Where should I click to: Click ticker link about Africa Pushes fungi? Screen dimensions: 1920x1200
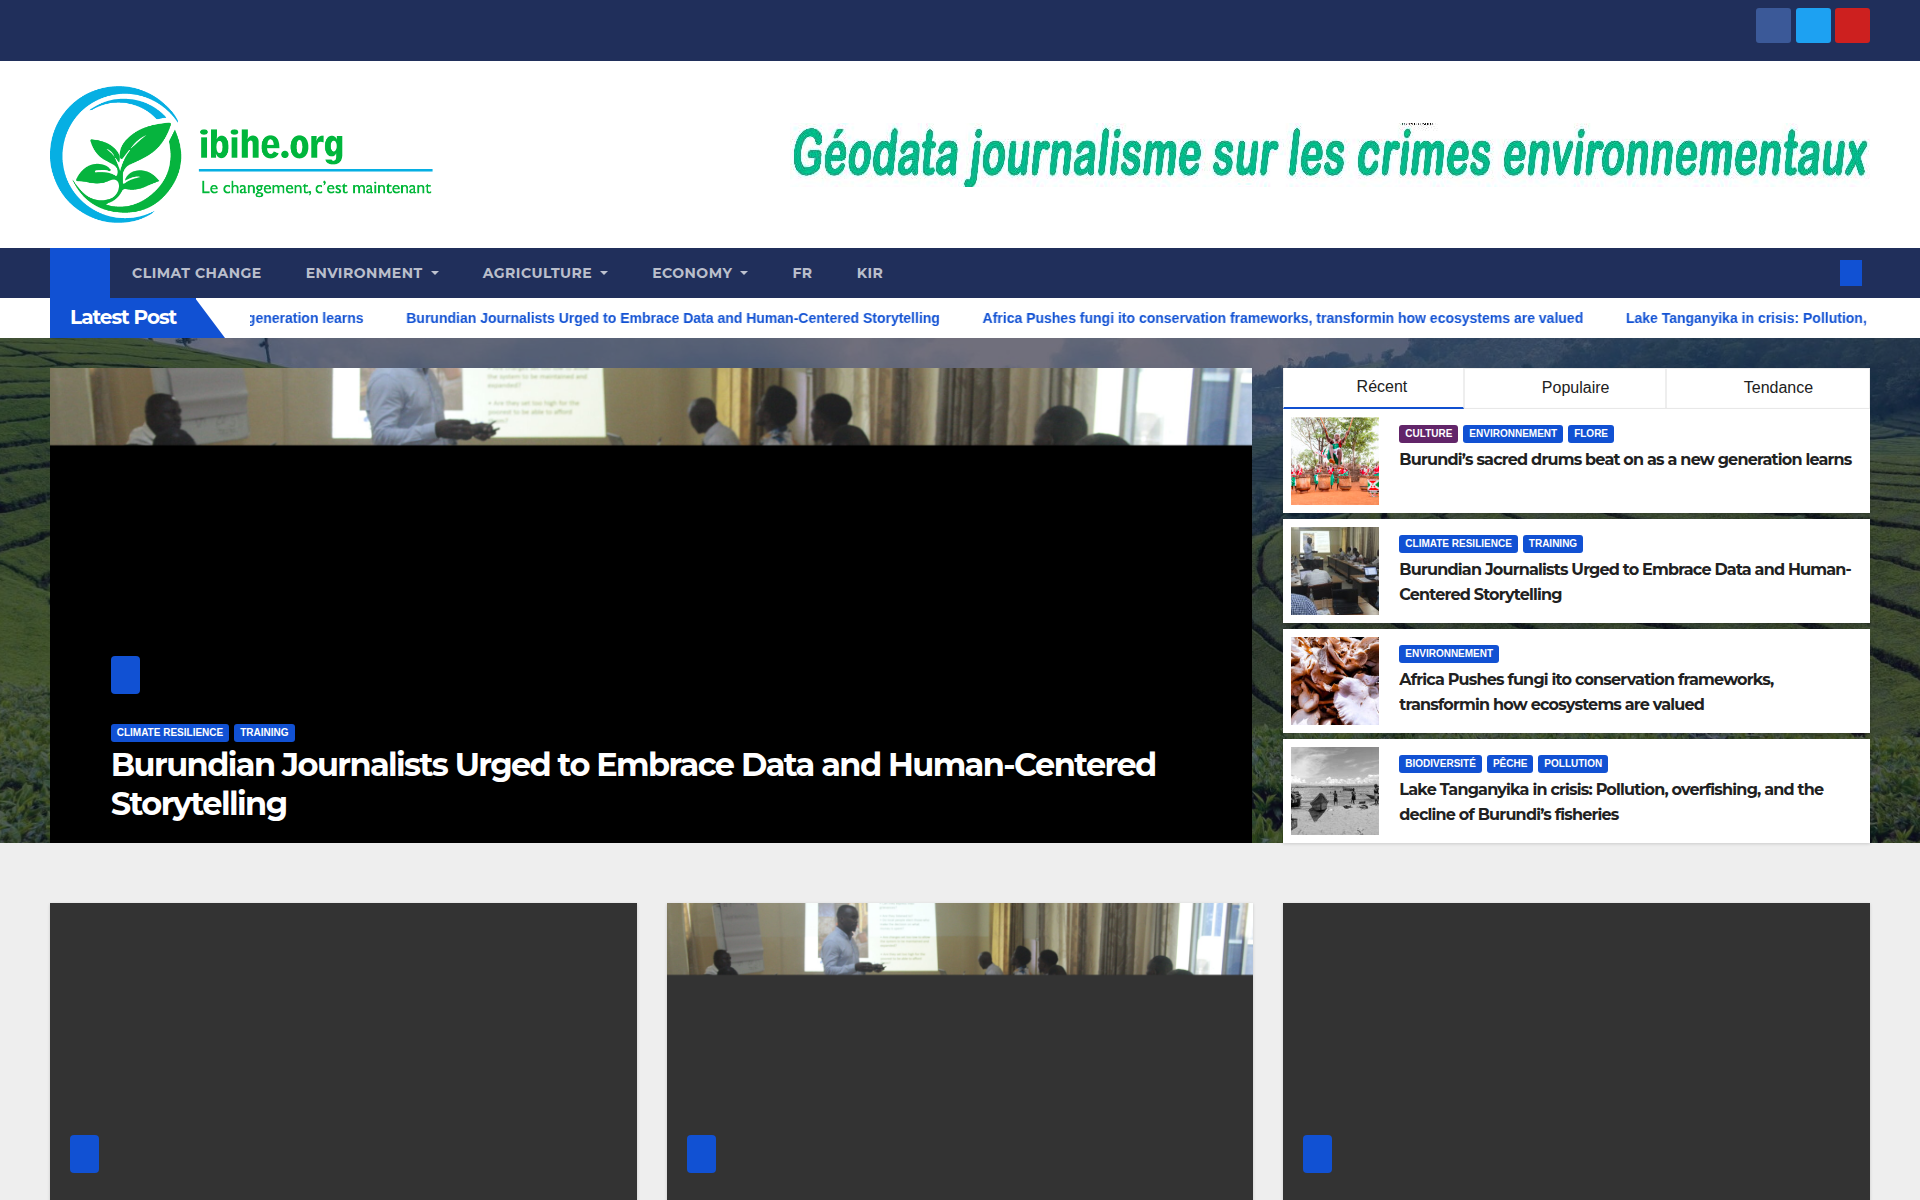1282,318
